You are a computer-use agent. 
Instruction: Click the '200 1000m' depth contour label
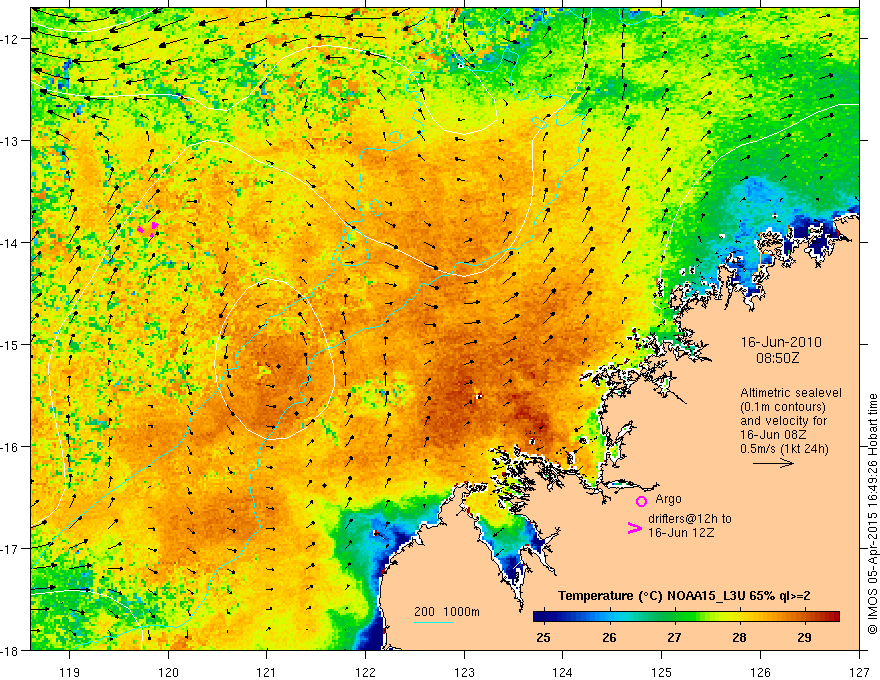(x=447, y=612)
